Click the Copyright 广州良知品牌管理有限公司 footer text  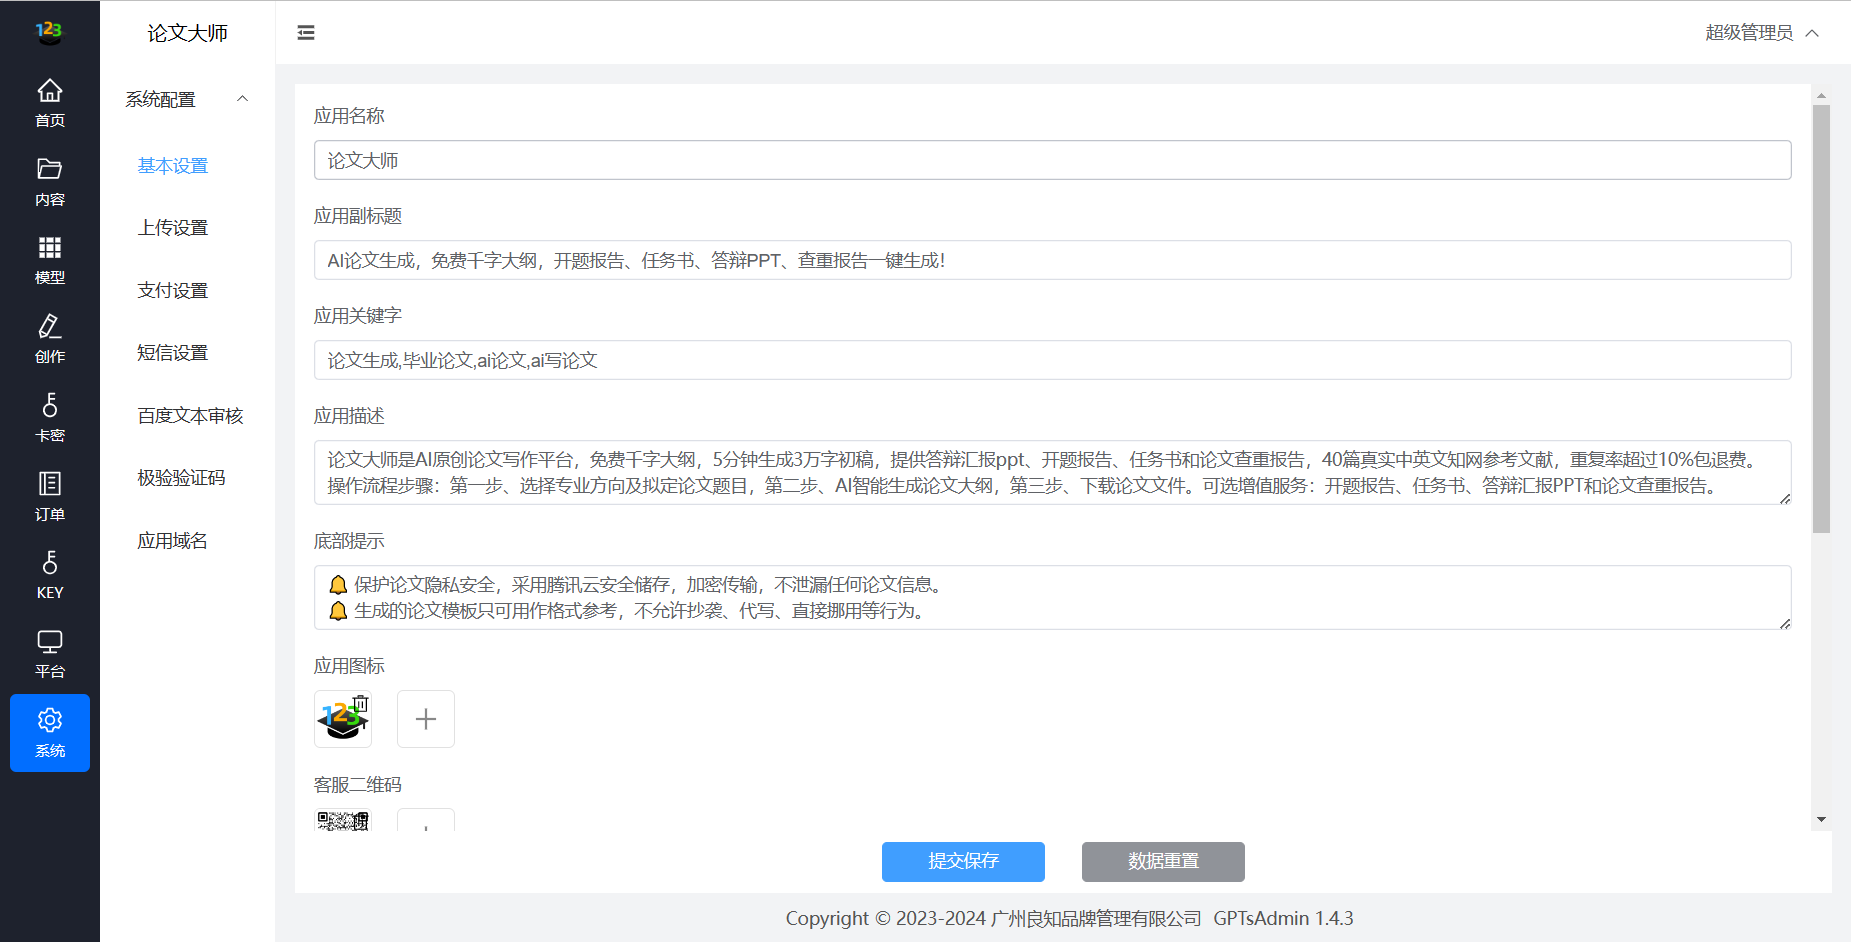coord(993,918)
